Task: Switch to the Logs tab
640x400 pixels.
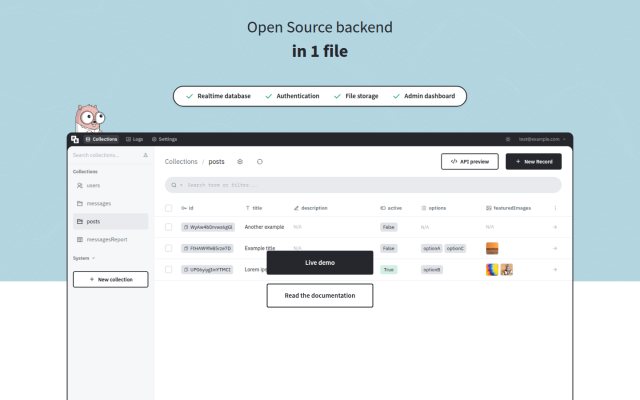Action: tap(134, 139)
